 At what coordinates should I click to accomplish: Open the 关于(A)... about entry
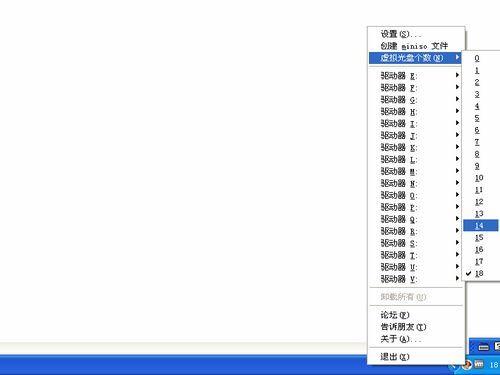[x=416, y=339]
